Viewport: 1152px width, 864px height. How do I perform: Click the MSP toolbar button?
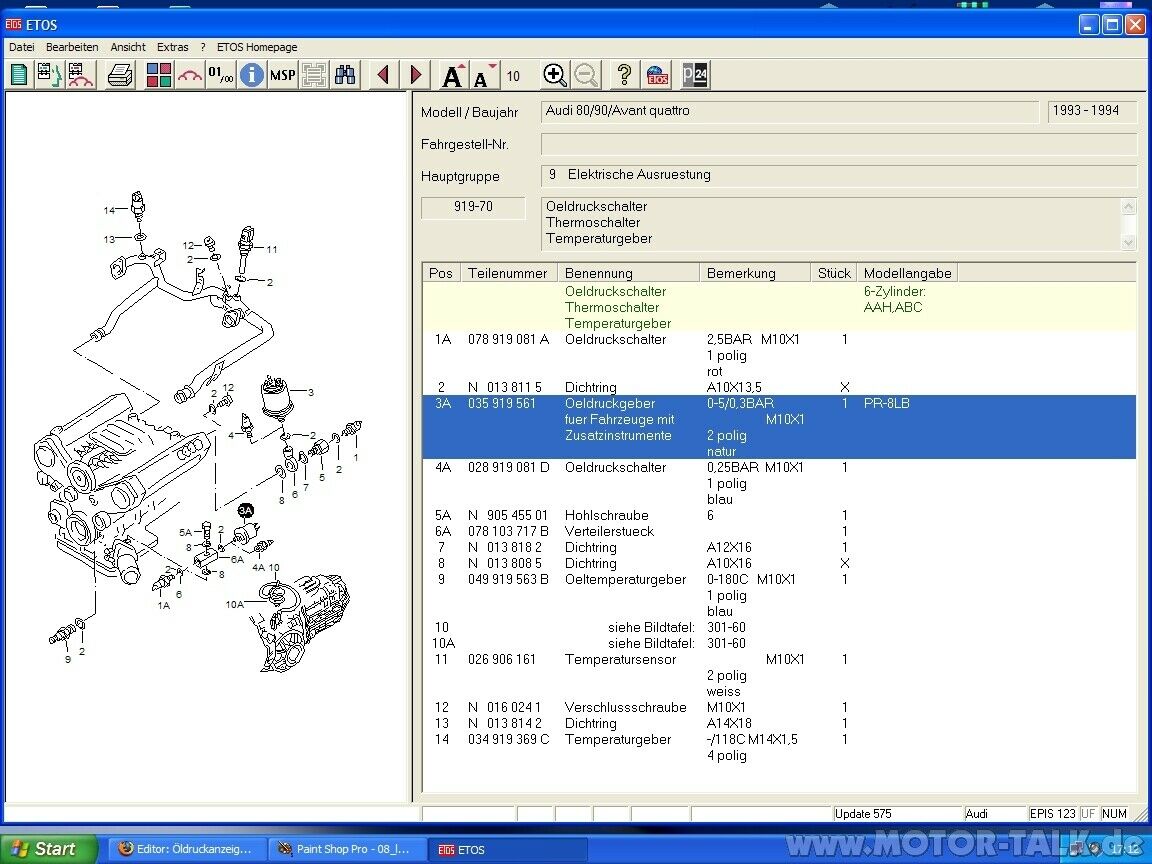click(x=283, y=75)
